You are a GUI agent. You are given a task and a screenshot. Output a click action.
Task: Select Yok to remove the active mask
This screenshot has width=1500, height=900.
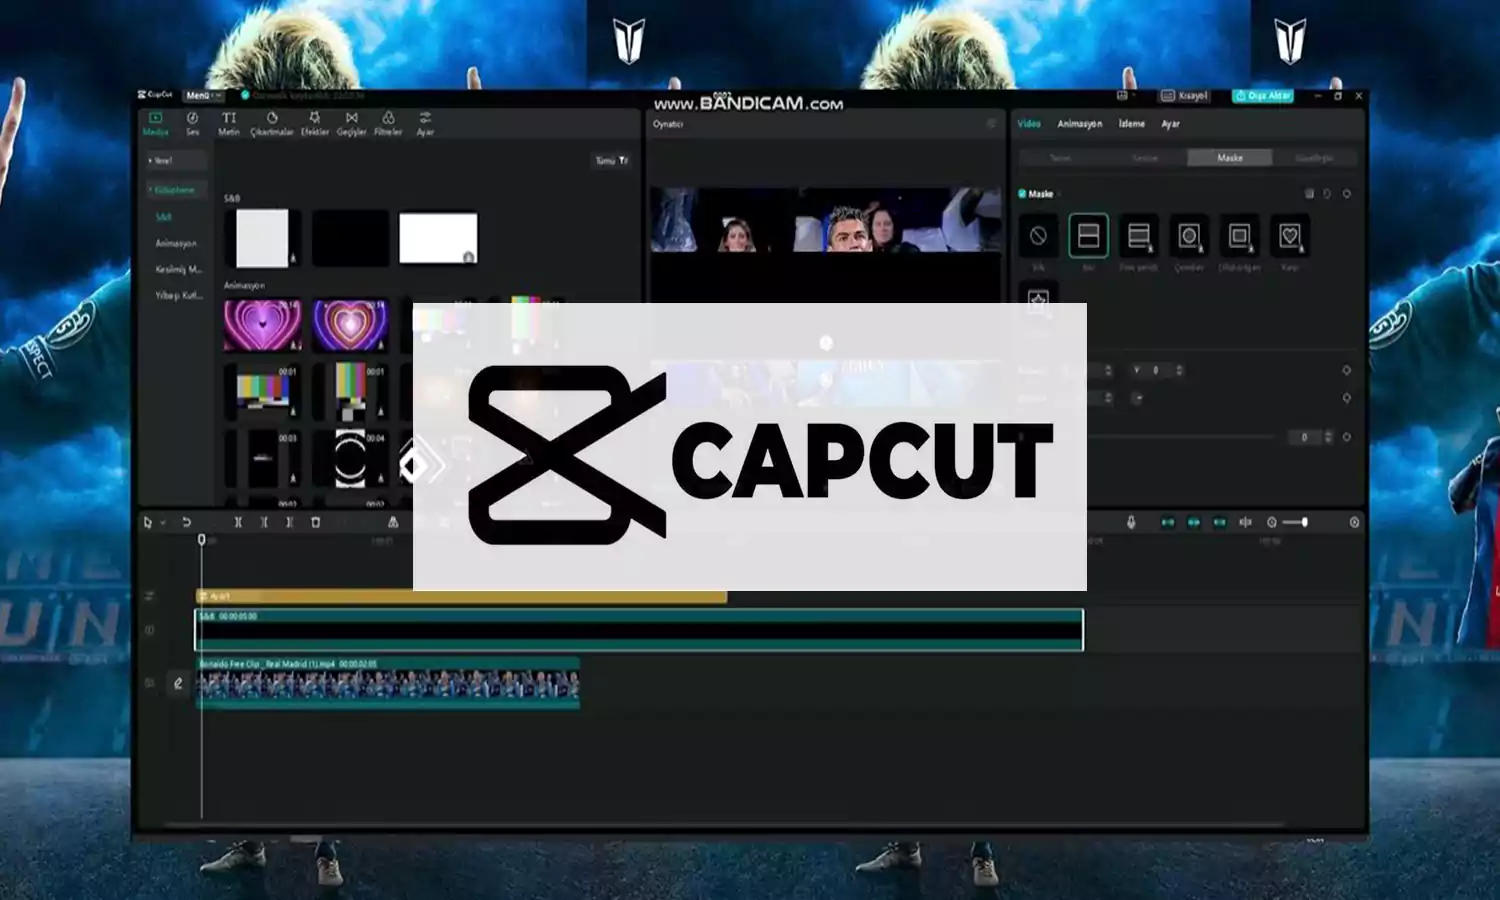pos(1039,237)
